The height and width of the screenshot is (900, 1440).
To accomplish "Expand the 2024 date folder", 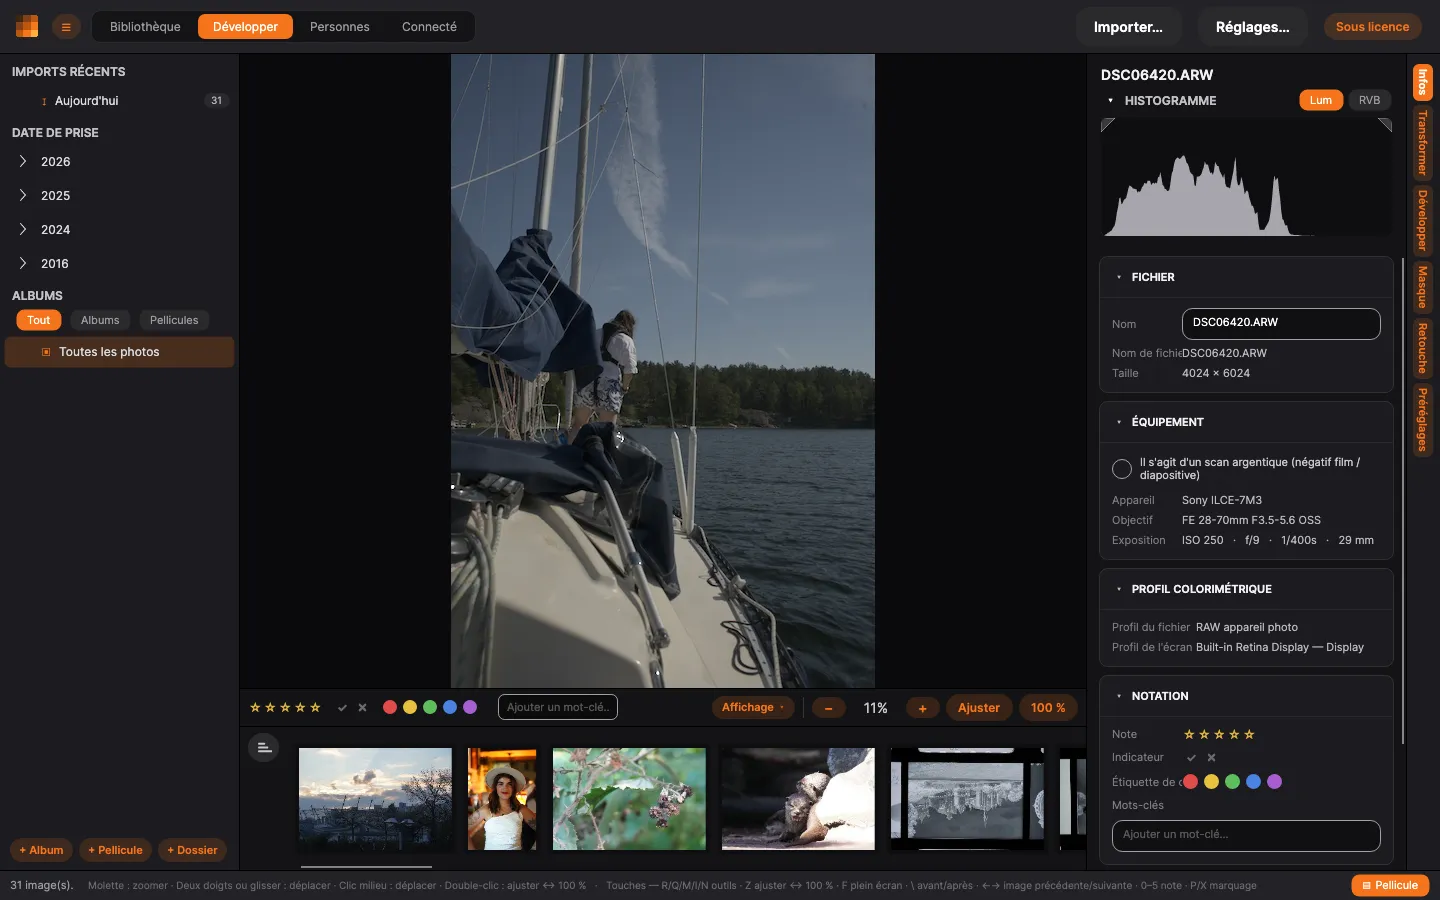I will 23,229.
